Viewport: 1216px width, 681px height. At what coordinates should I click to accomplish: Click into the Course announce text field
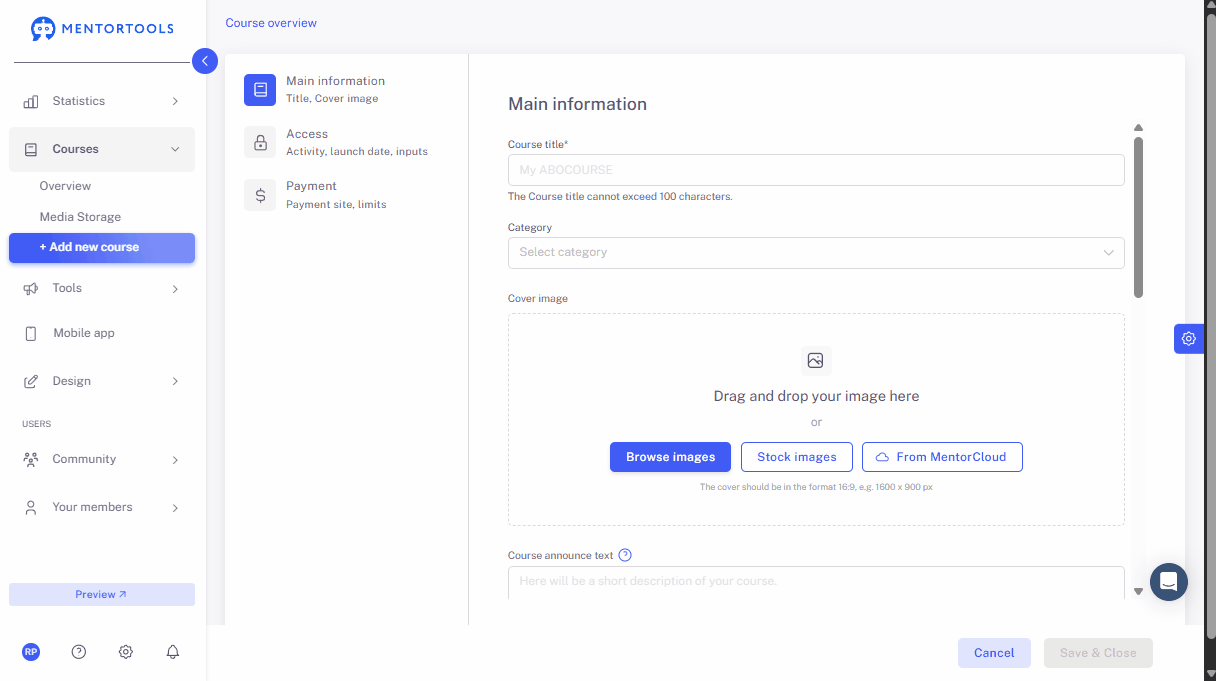coord(816,582)
